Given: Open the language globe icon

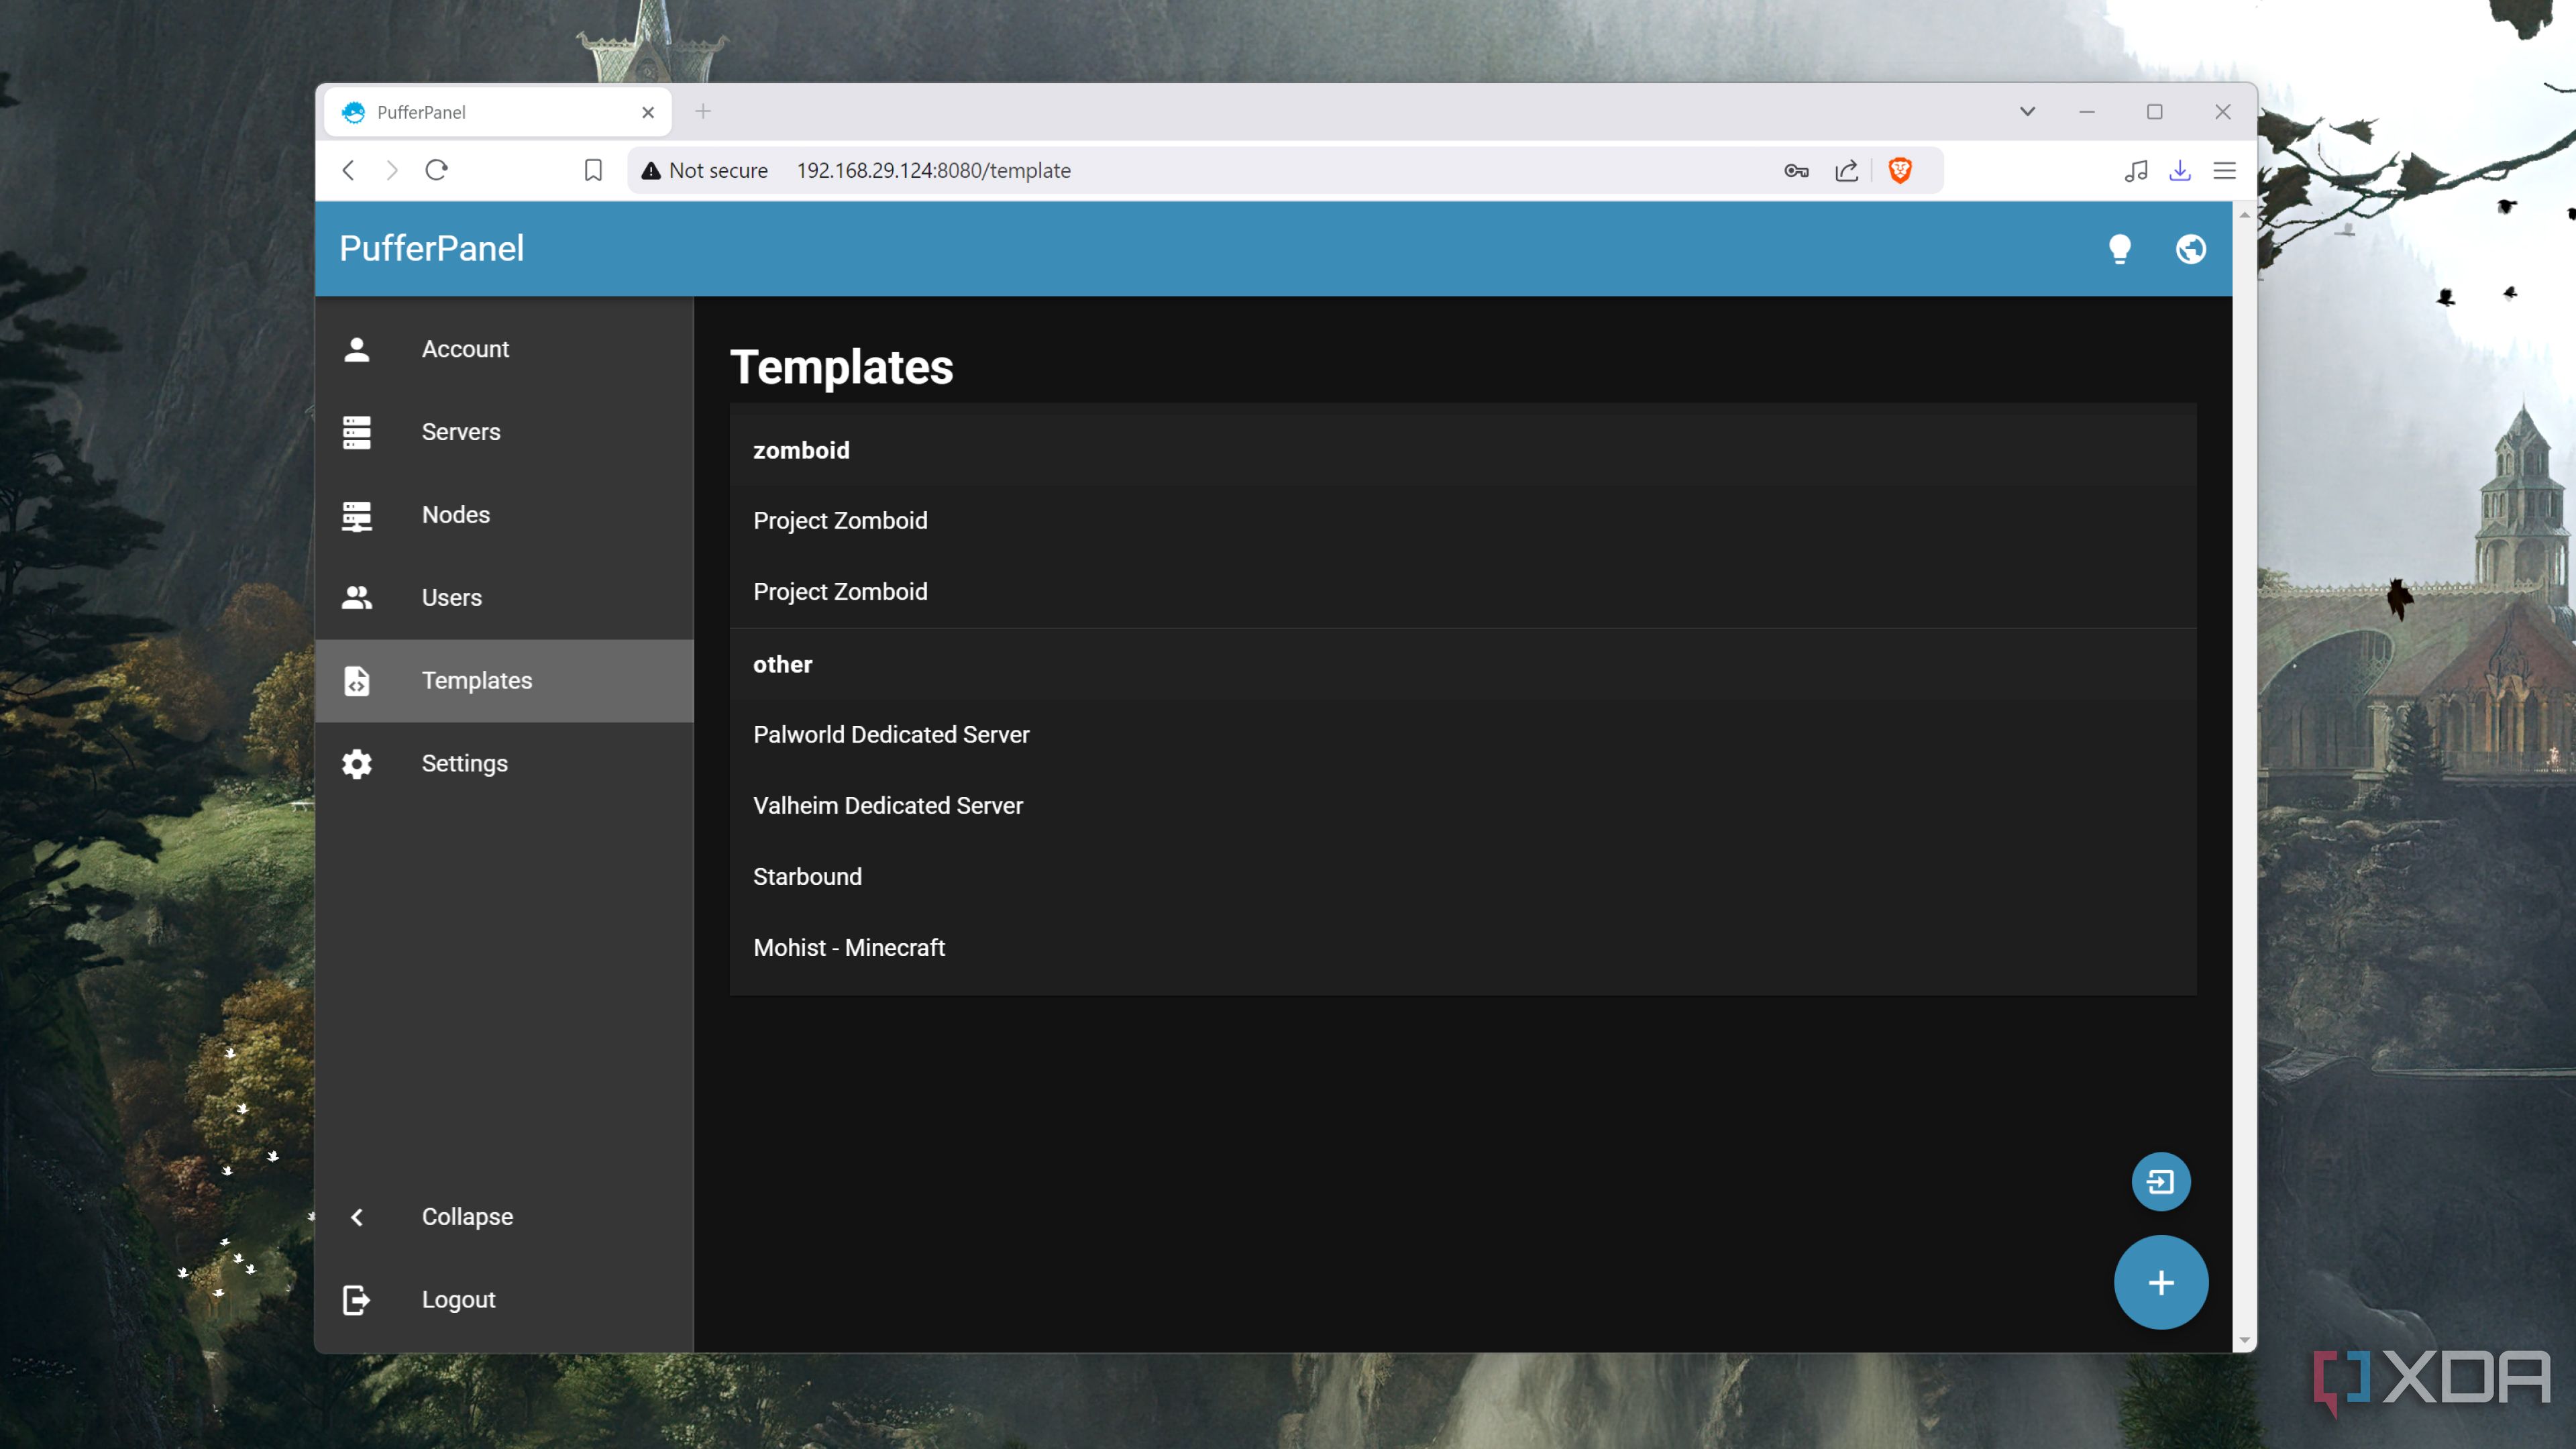Looking at the screenshot, I should point(2190,249).
